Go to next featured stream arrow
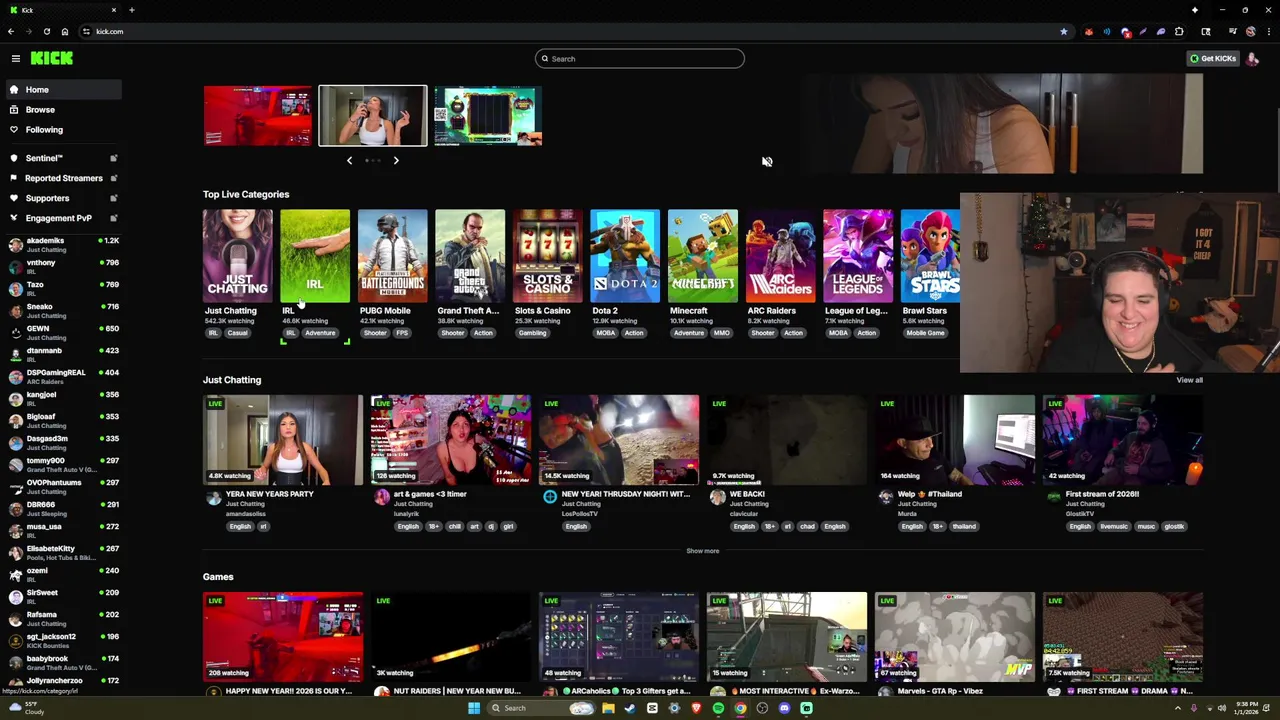This screenshot has height=720, width=1280. [x=396, y=160]
